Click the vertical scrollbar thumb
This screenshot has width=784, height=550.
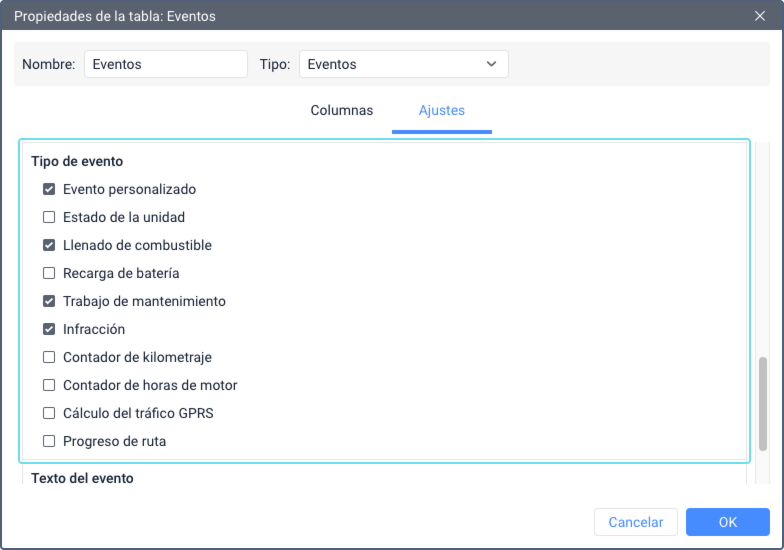coord(762,404)
